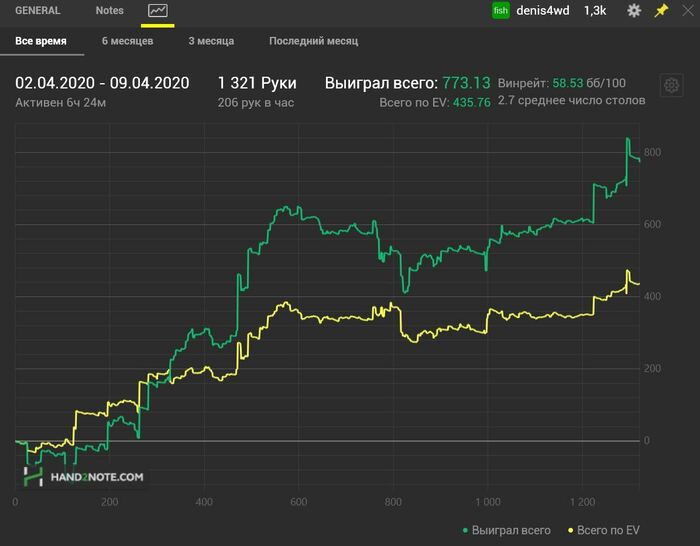
Task: Click the 200 y-axis label
Action: [652, 369]
